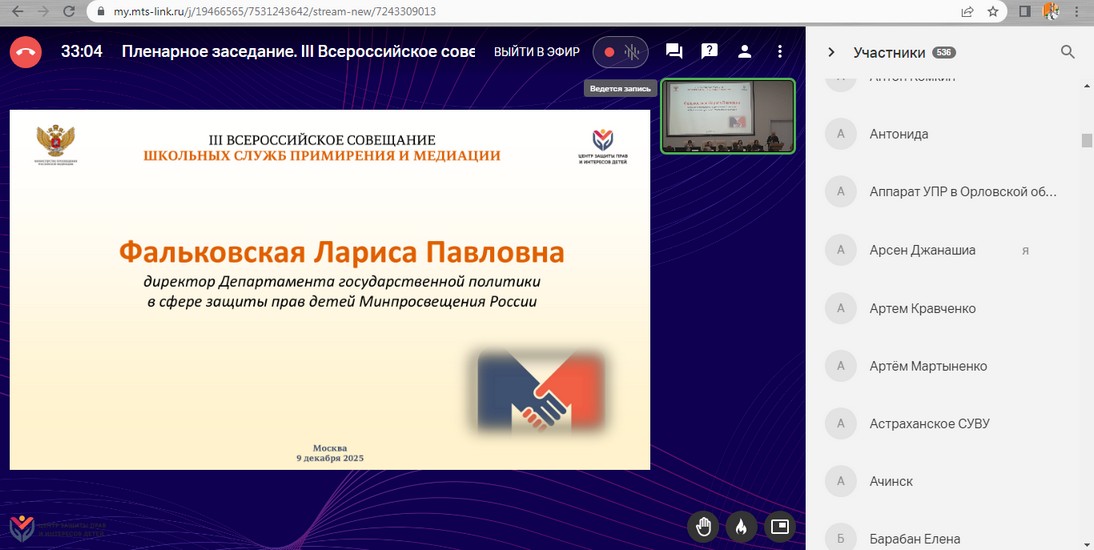
Task: Raise hand using the hand icon
Action: [x=704, y=525]
